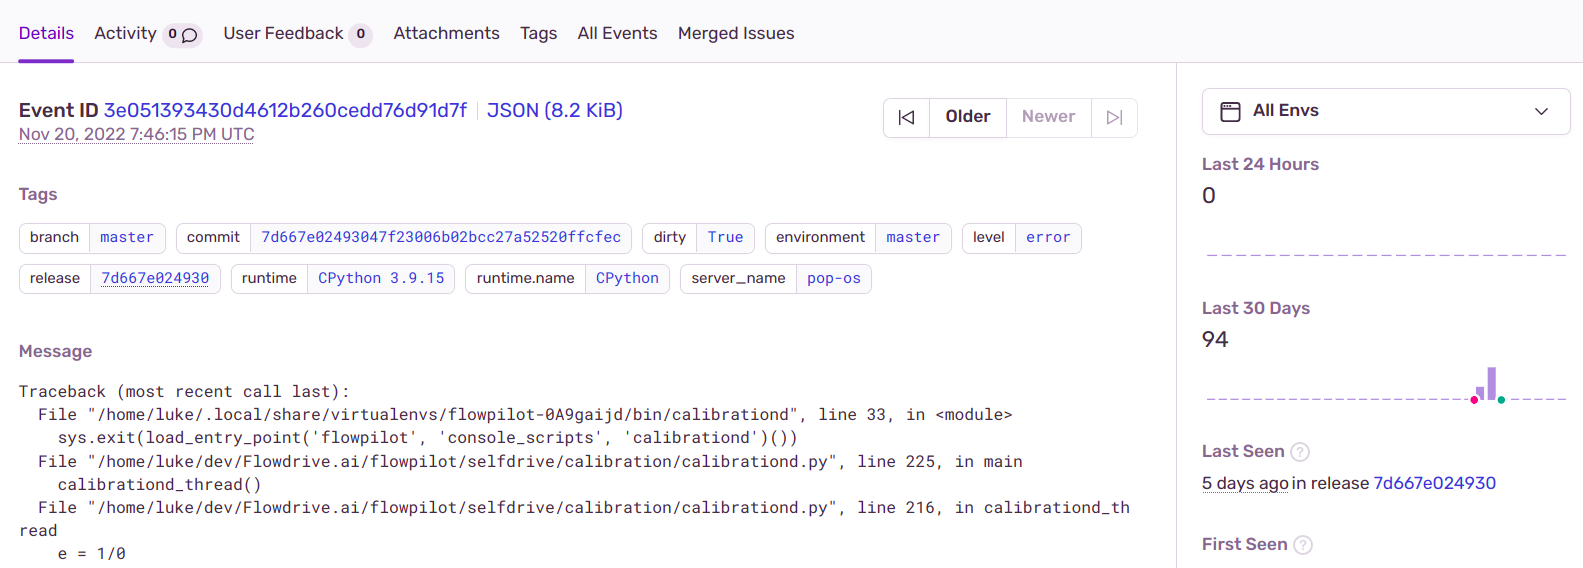Click the green release marker on chart
Image resolution: width=1583 pixels, height=568 pixels.
point(1501,400)
